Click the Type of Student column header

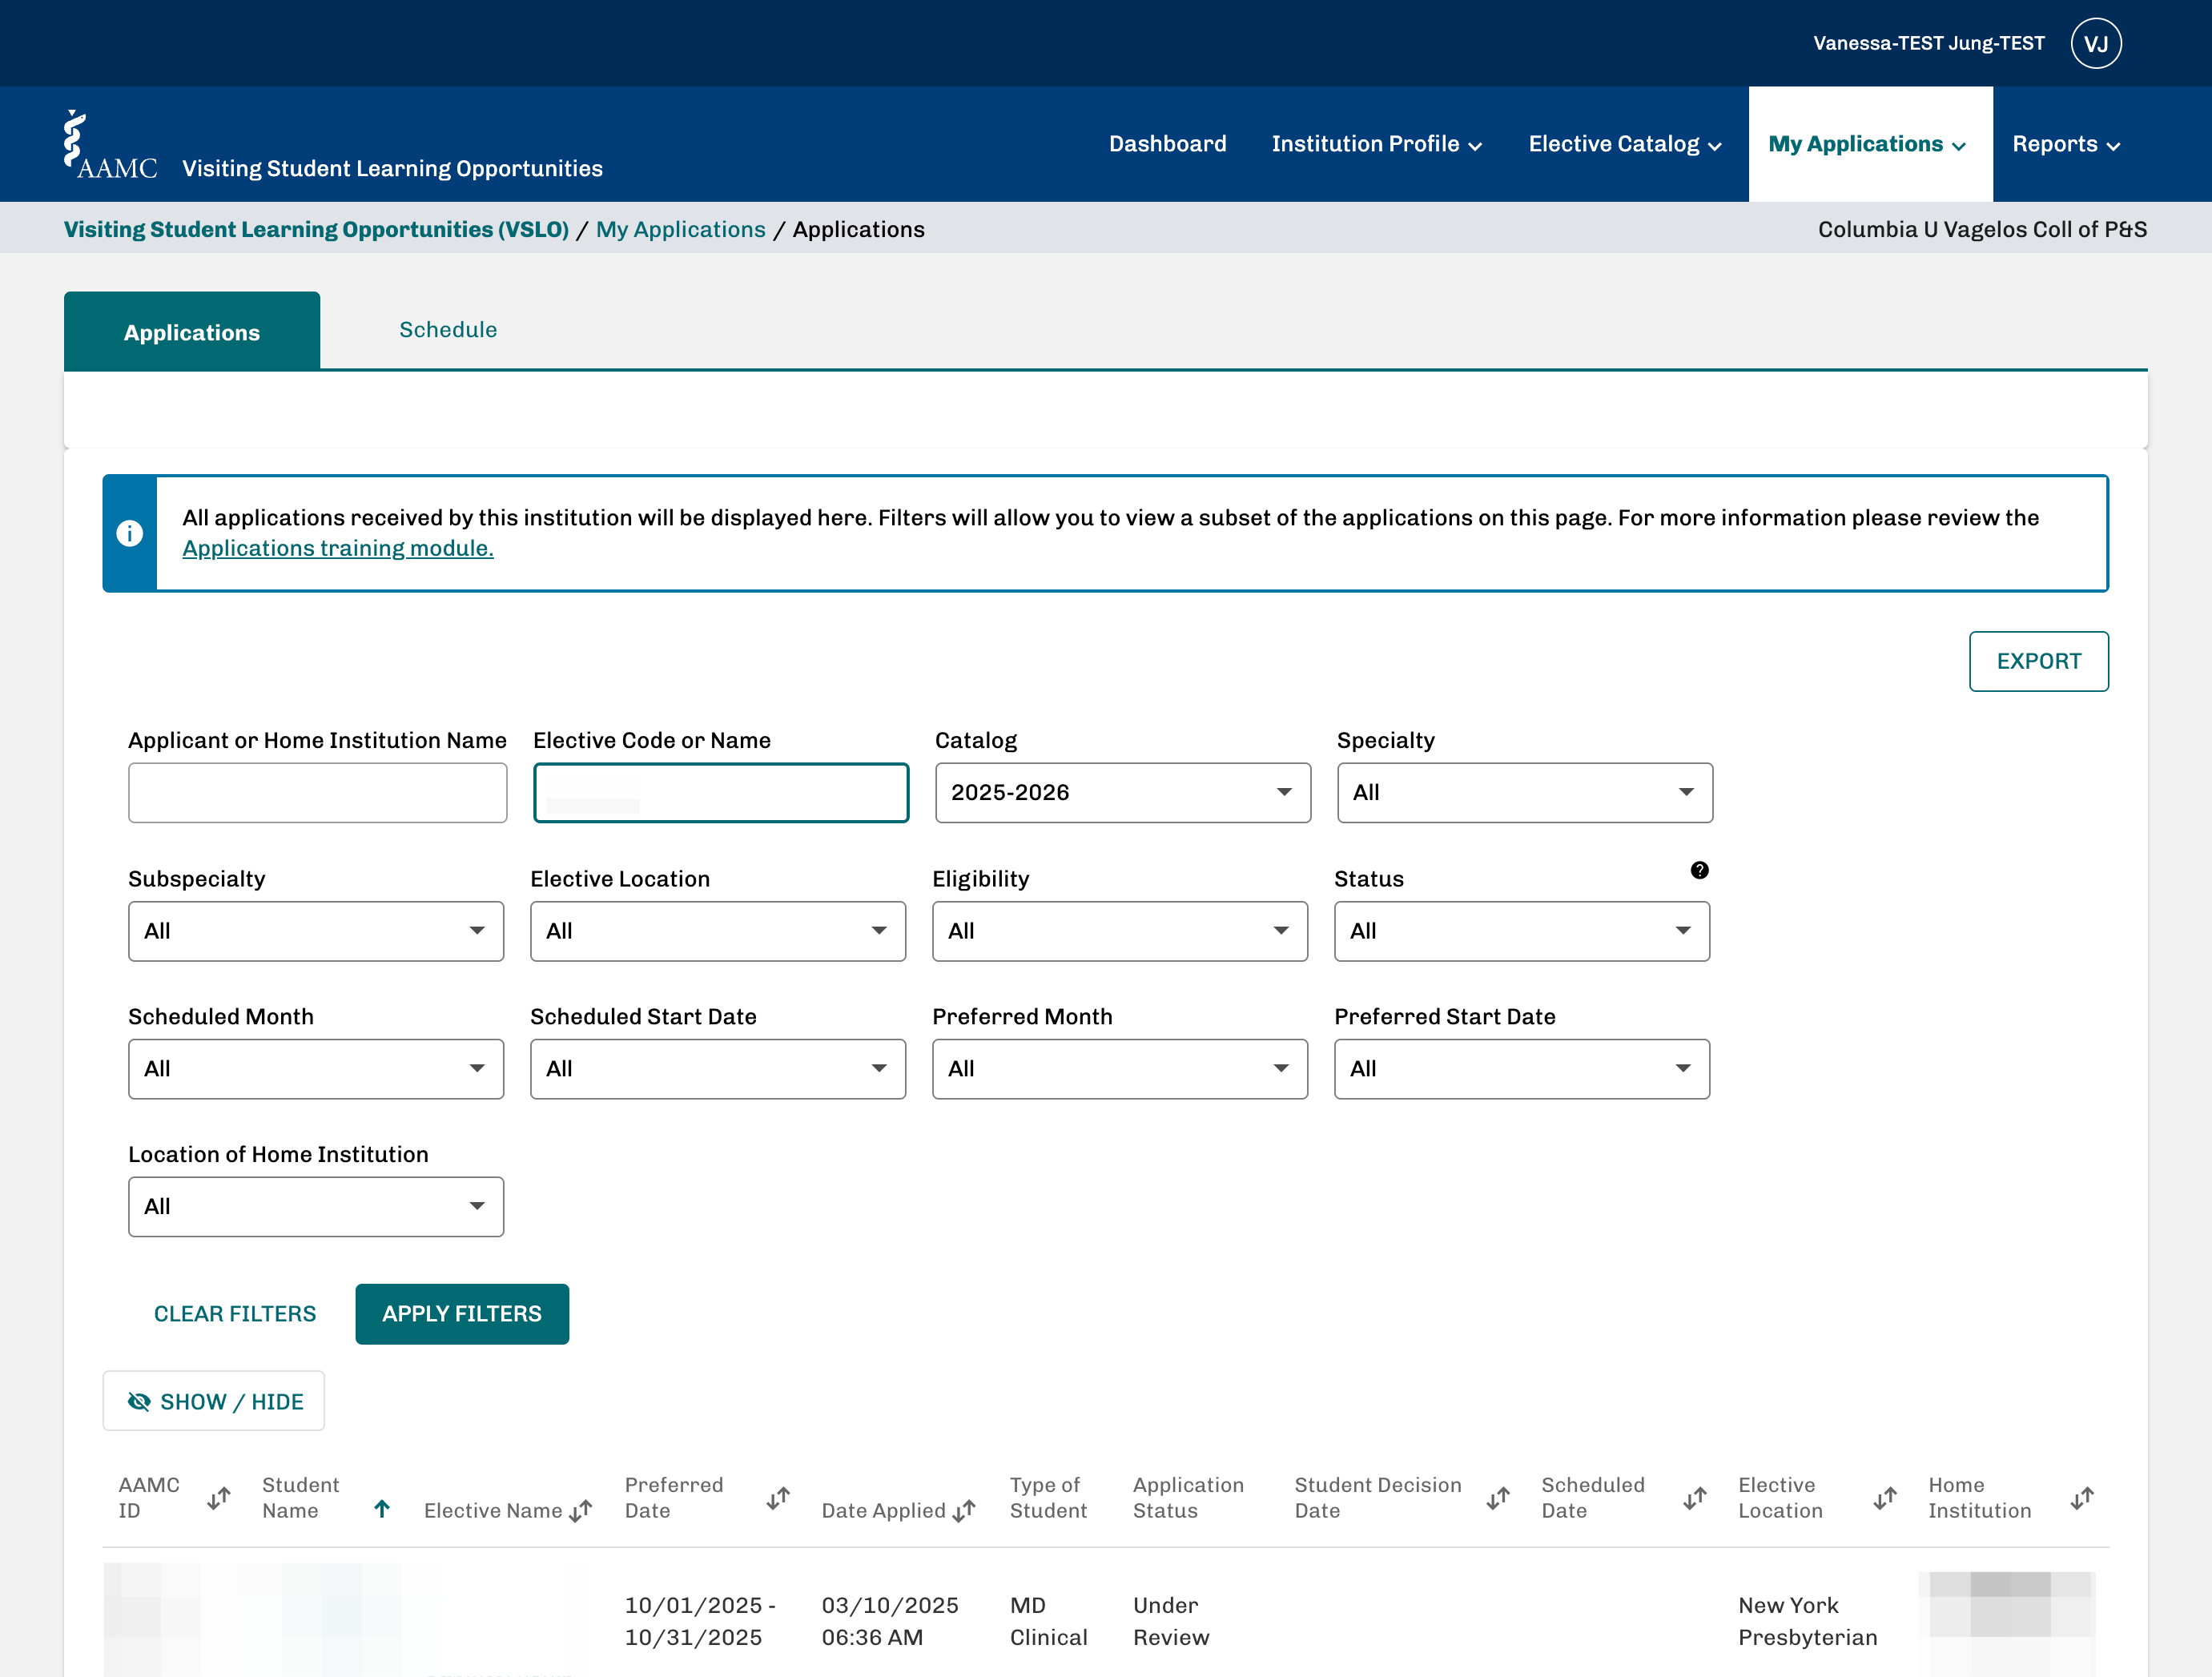pos(1048,1498)
